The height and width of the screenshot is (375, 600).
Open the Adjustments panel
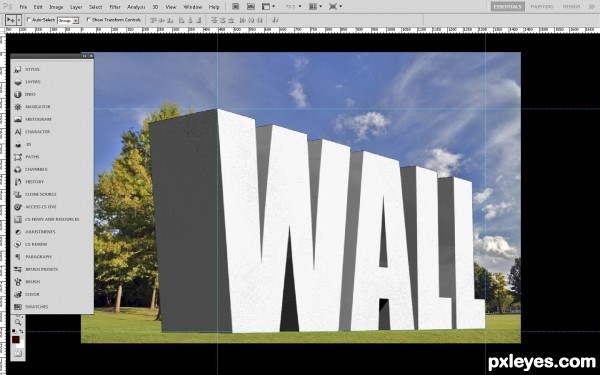[35, 232]
